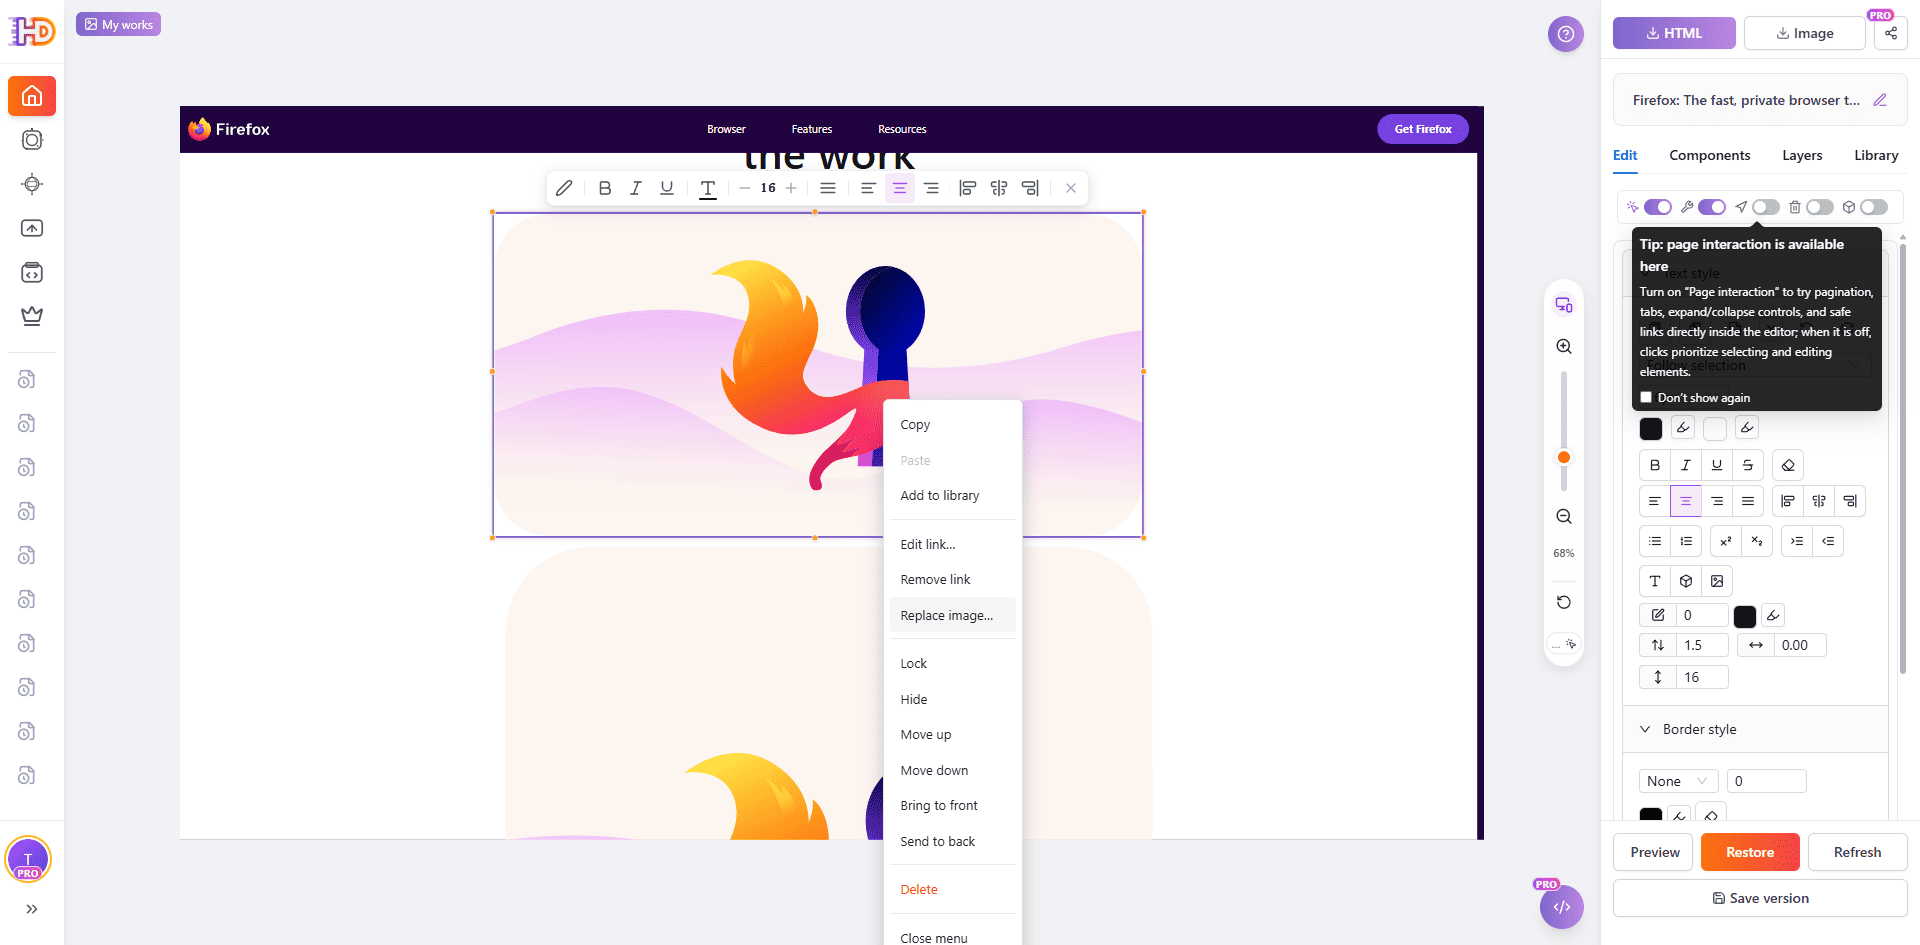Choose Replace image... from context menu
This screenshot has width=1920, height=945.
click(953, 615)
